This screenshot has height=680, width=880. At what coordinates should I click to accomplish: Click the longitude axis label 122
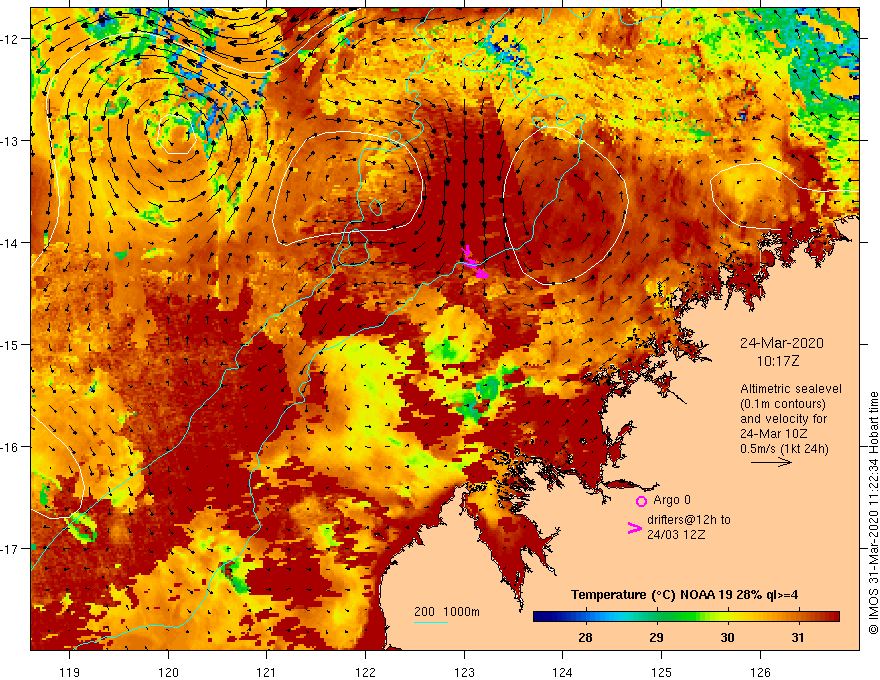365,672
